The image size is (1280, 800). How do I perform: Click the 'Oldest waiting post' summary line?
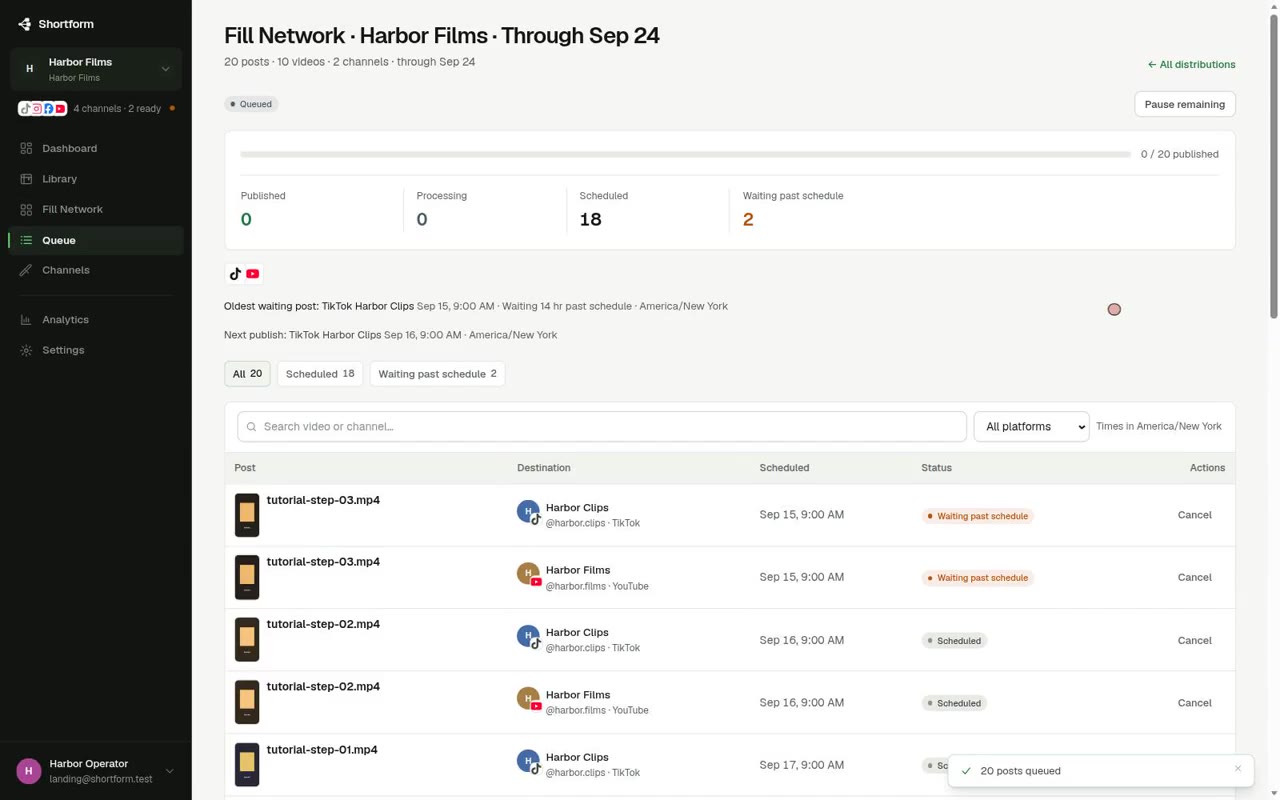coord(476,306)
